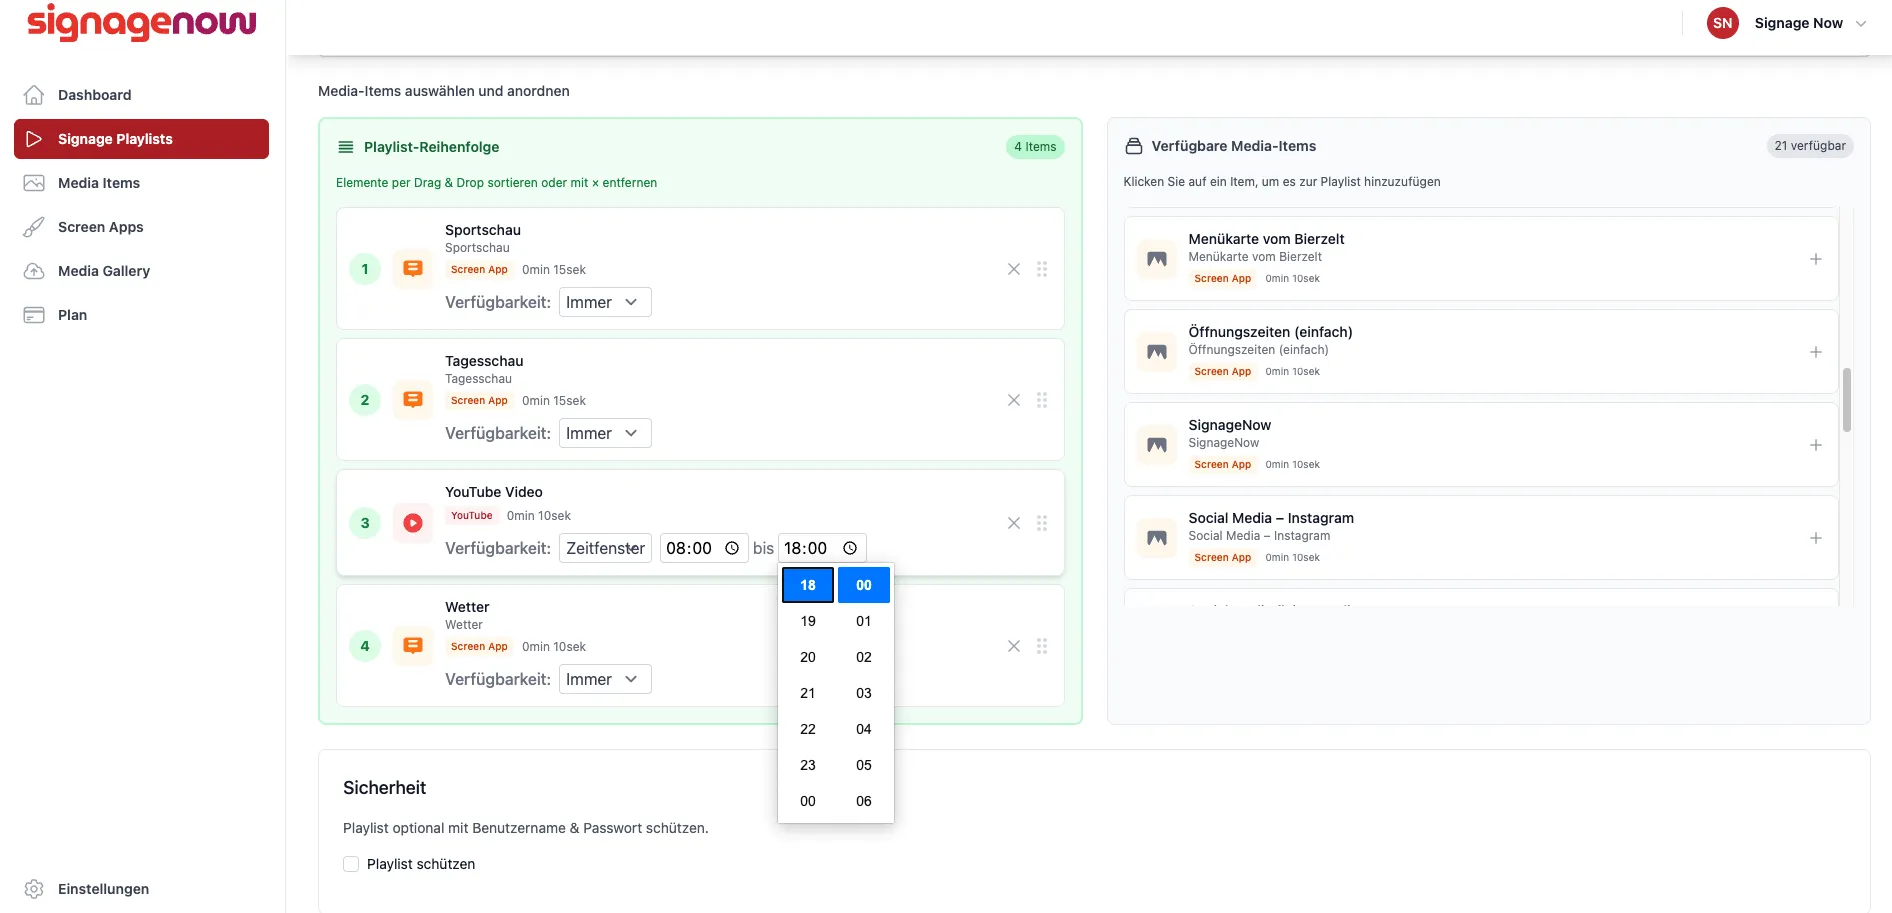Screen dimensions: 1892x913
Task: Select highlighted hour 18 in picker
Action: (x=808, y=585)
